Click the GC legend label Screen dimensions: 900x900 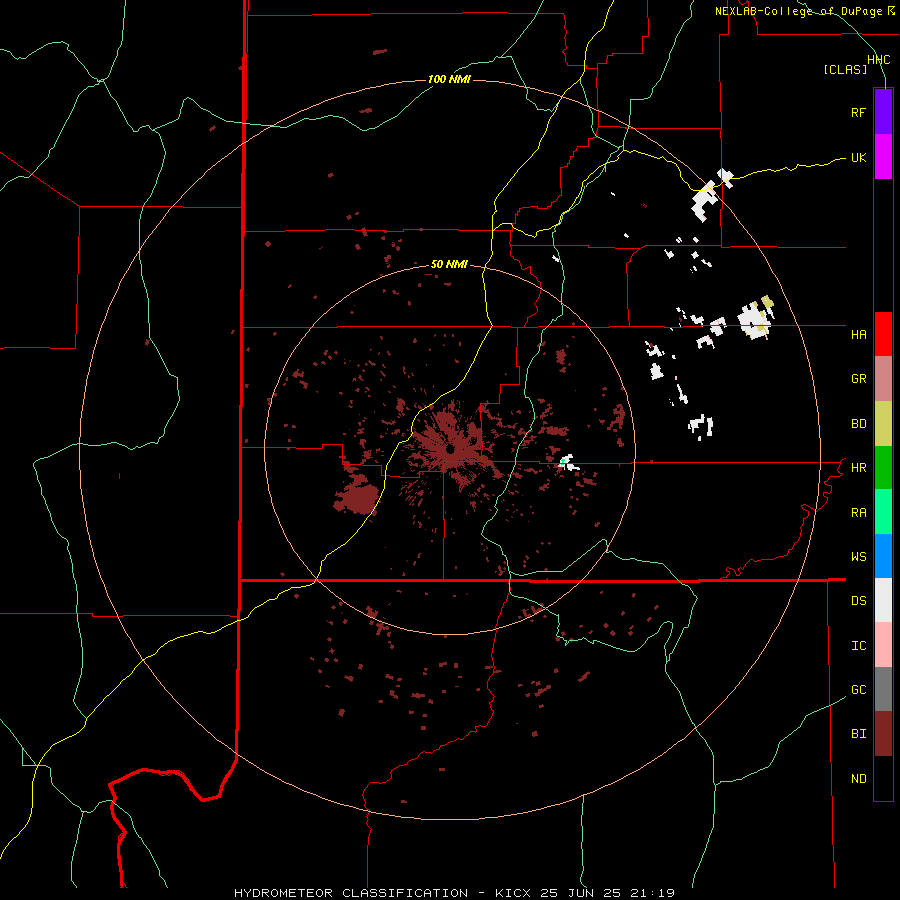tap(858, 690)
